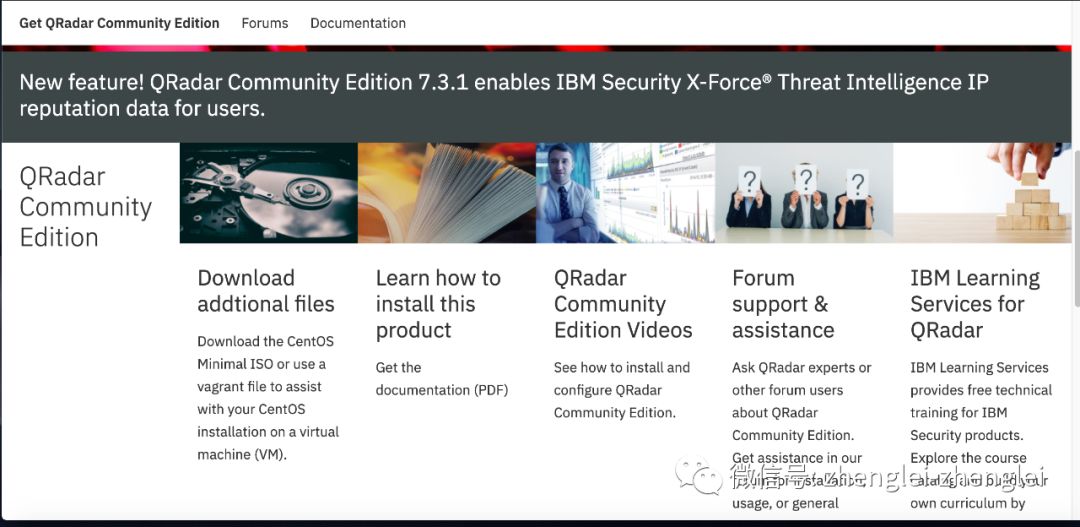This screenshot has width=1080, height=527.
Task: Click the New feature QRadar 7.3.1 banner text
Action: tap(504, 96)
